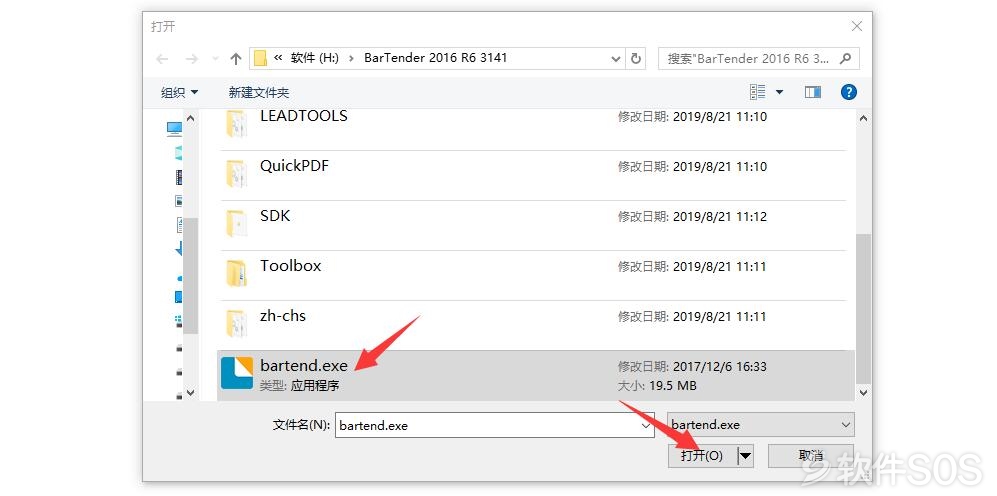
Task: Toggle the preview pane
Action: click(813, 92)
